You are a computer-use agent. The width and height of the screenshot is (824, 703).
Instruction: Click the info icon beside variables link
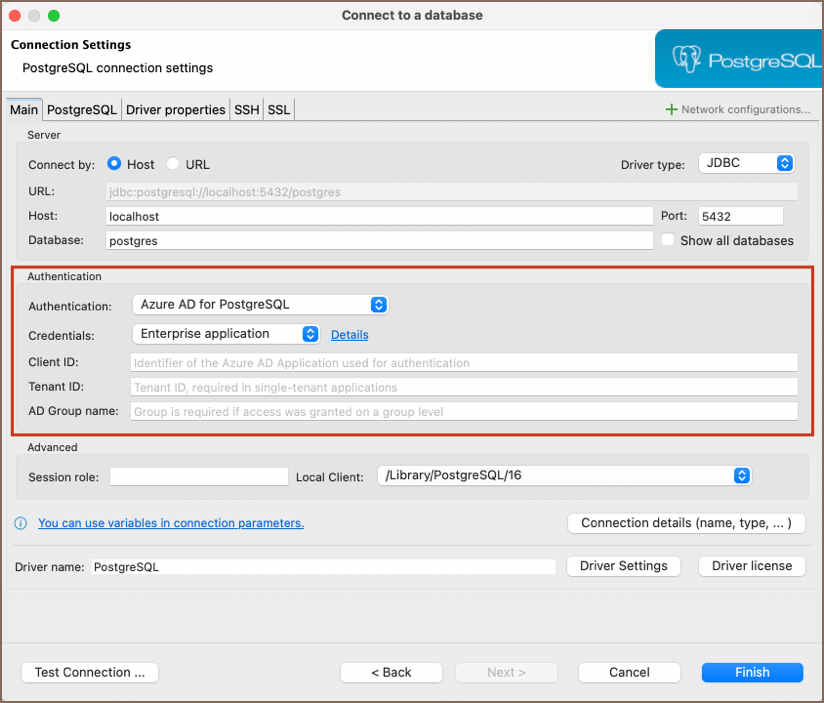point(21,523)
